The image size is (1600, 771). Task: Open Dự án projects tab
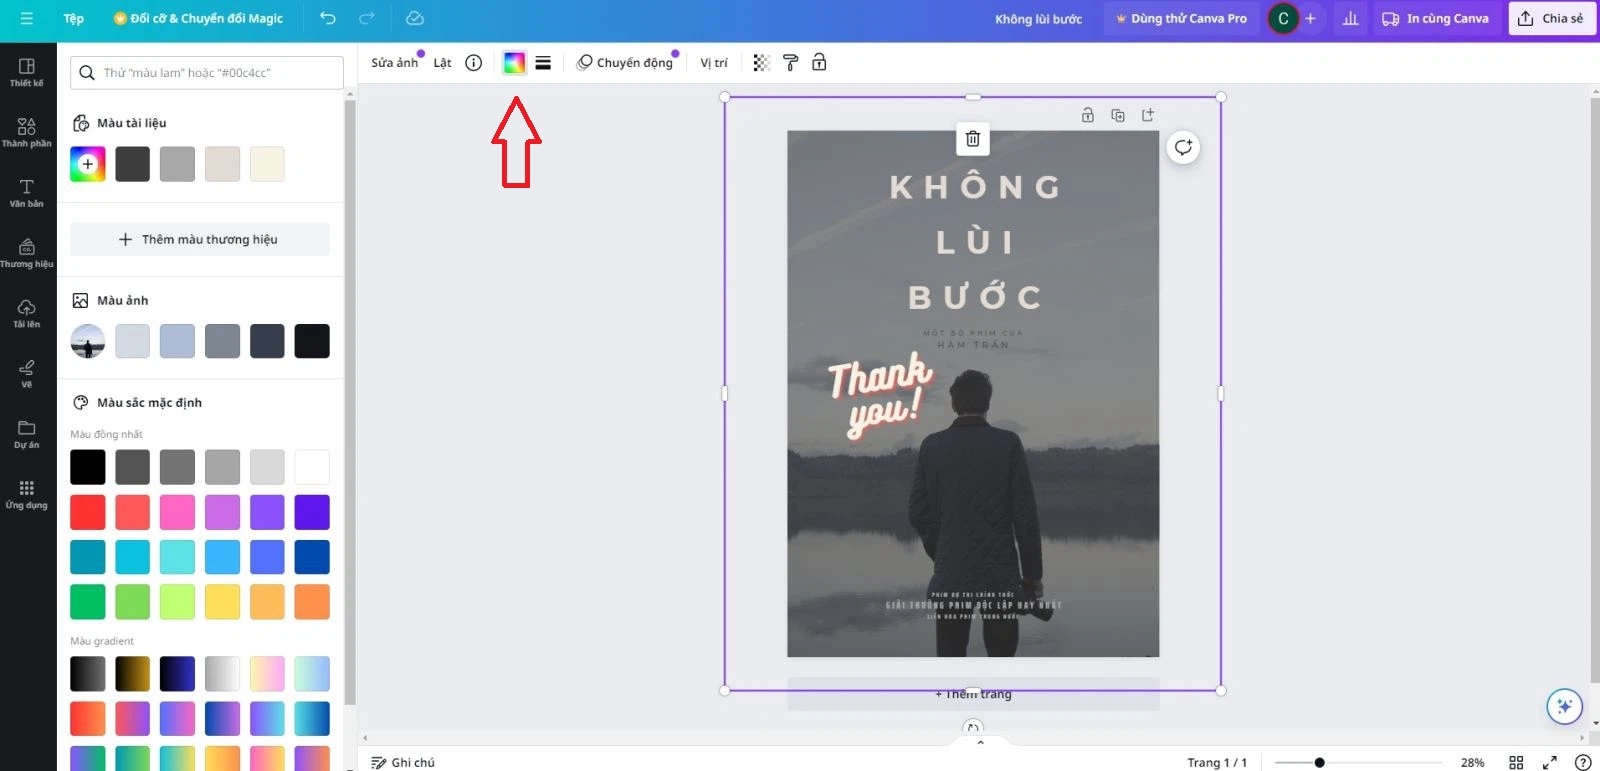27,434
